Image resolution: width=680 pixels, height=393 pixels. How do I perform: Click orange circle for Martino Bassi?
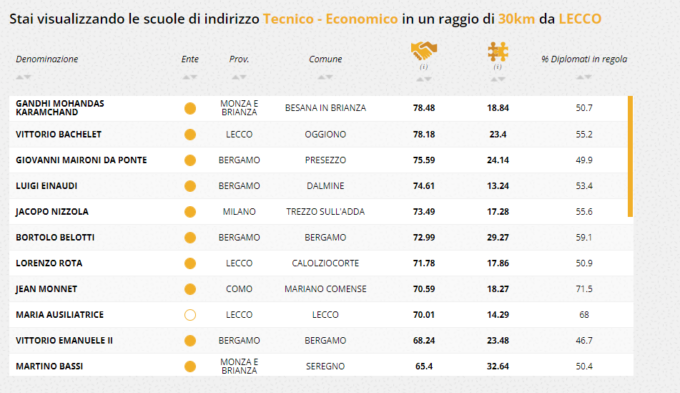pos(190,367)
